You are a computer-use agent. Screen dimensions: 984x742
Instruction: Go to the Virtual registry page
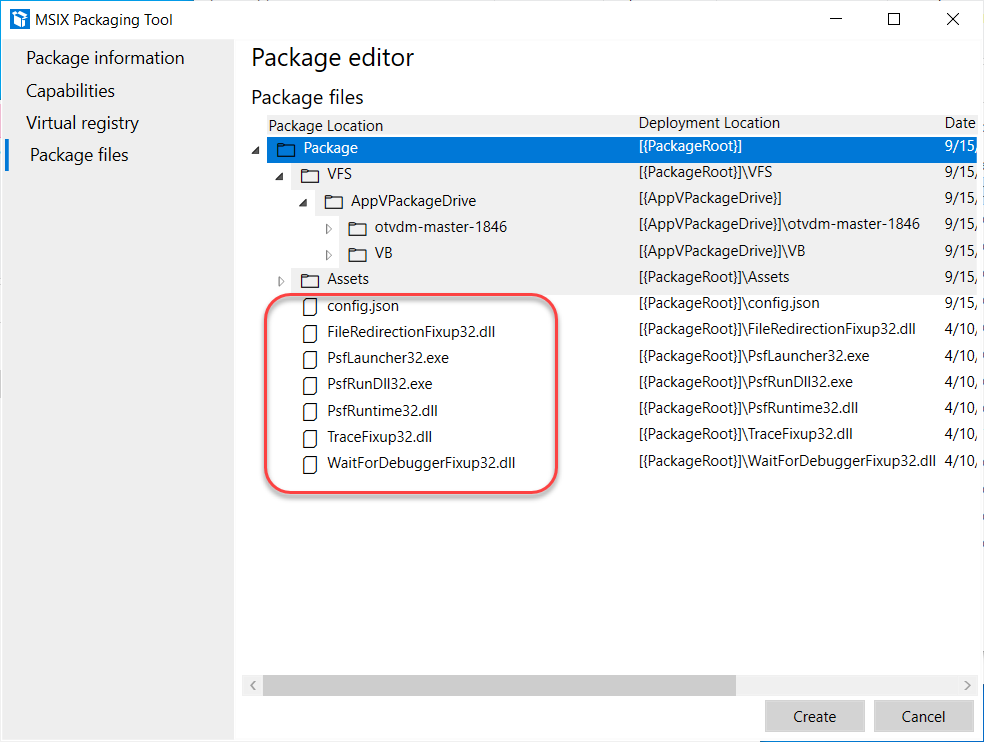point(82,123)
